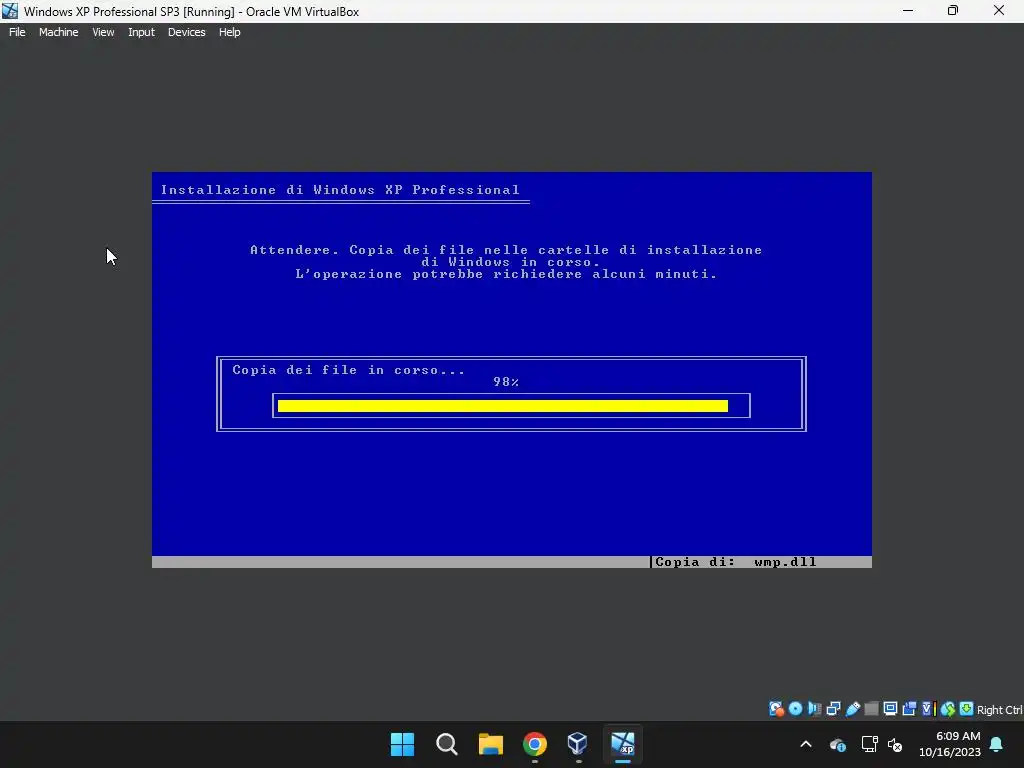This screenshot has height=768, width=1024.
Task: Close the VirtualBox VM window
Action: (999, 11)
